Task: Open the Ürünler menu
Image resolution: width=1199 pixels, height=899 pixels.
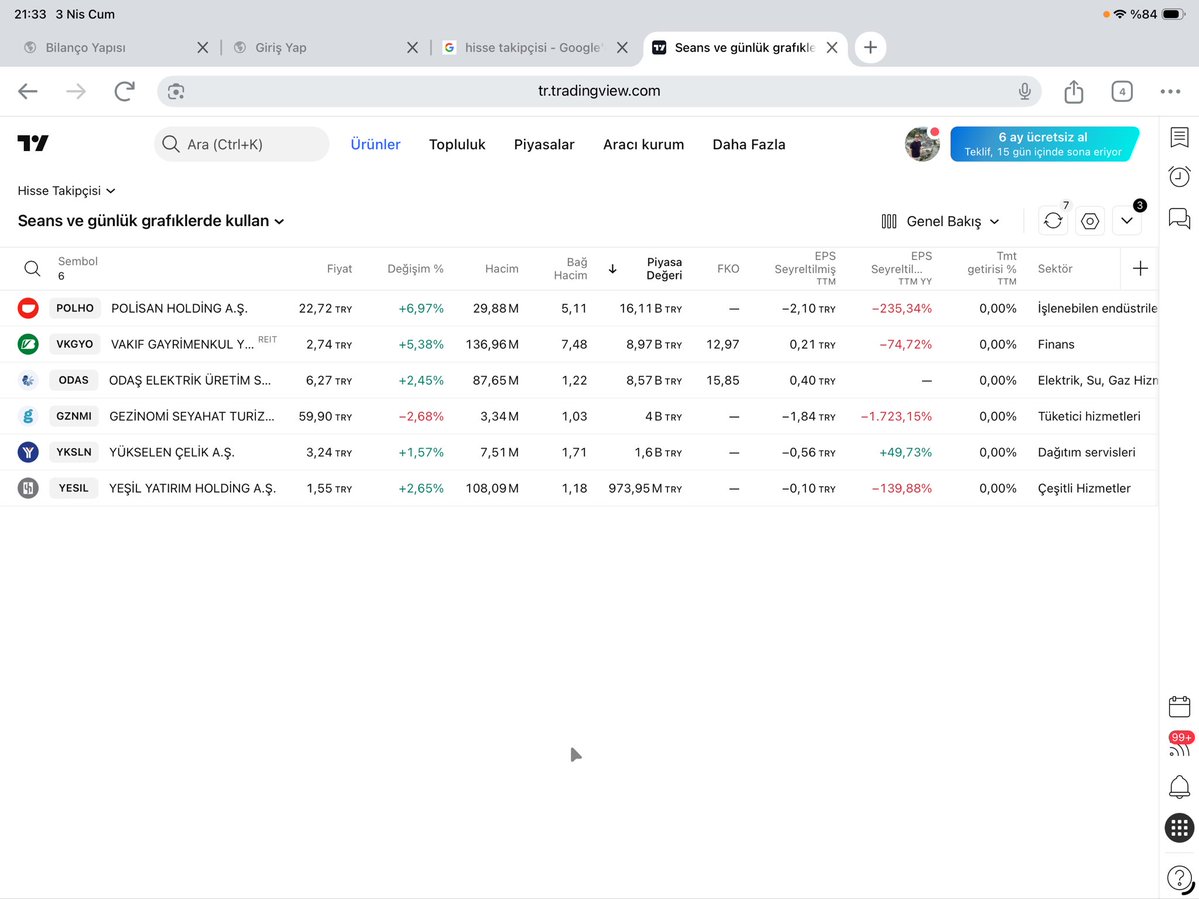Action: (x=375, y=144)
